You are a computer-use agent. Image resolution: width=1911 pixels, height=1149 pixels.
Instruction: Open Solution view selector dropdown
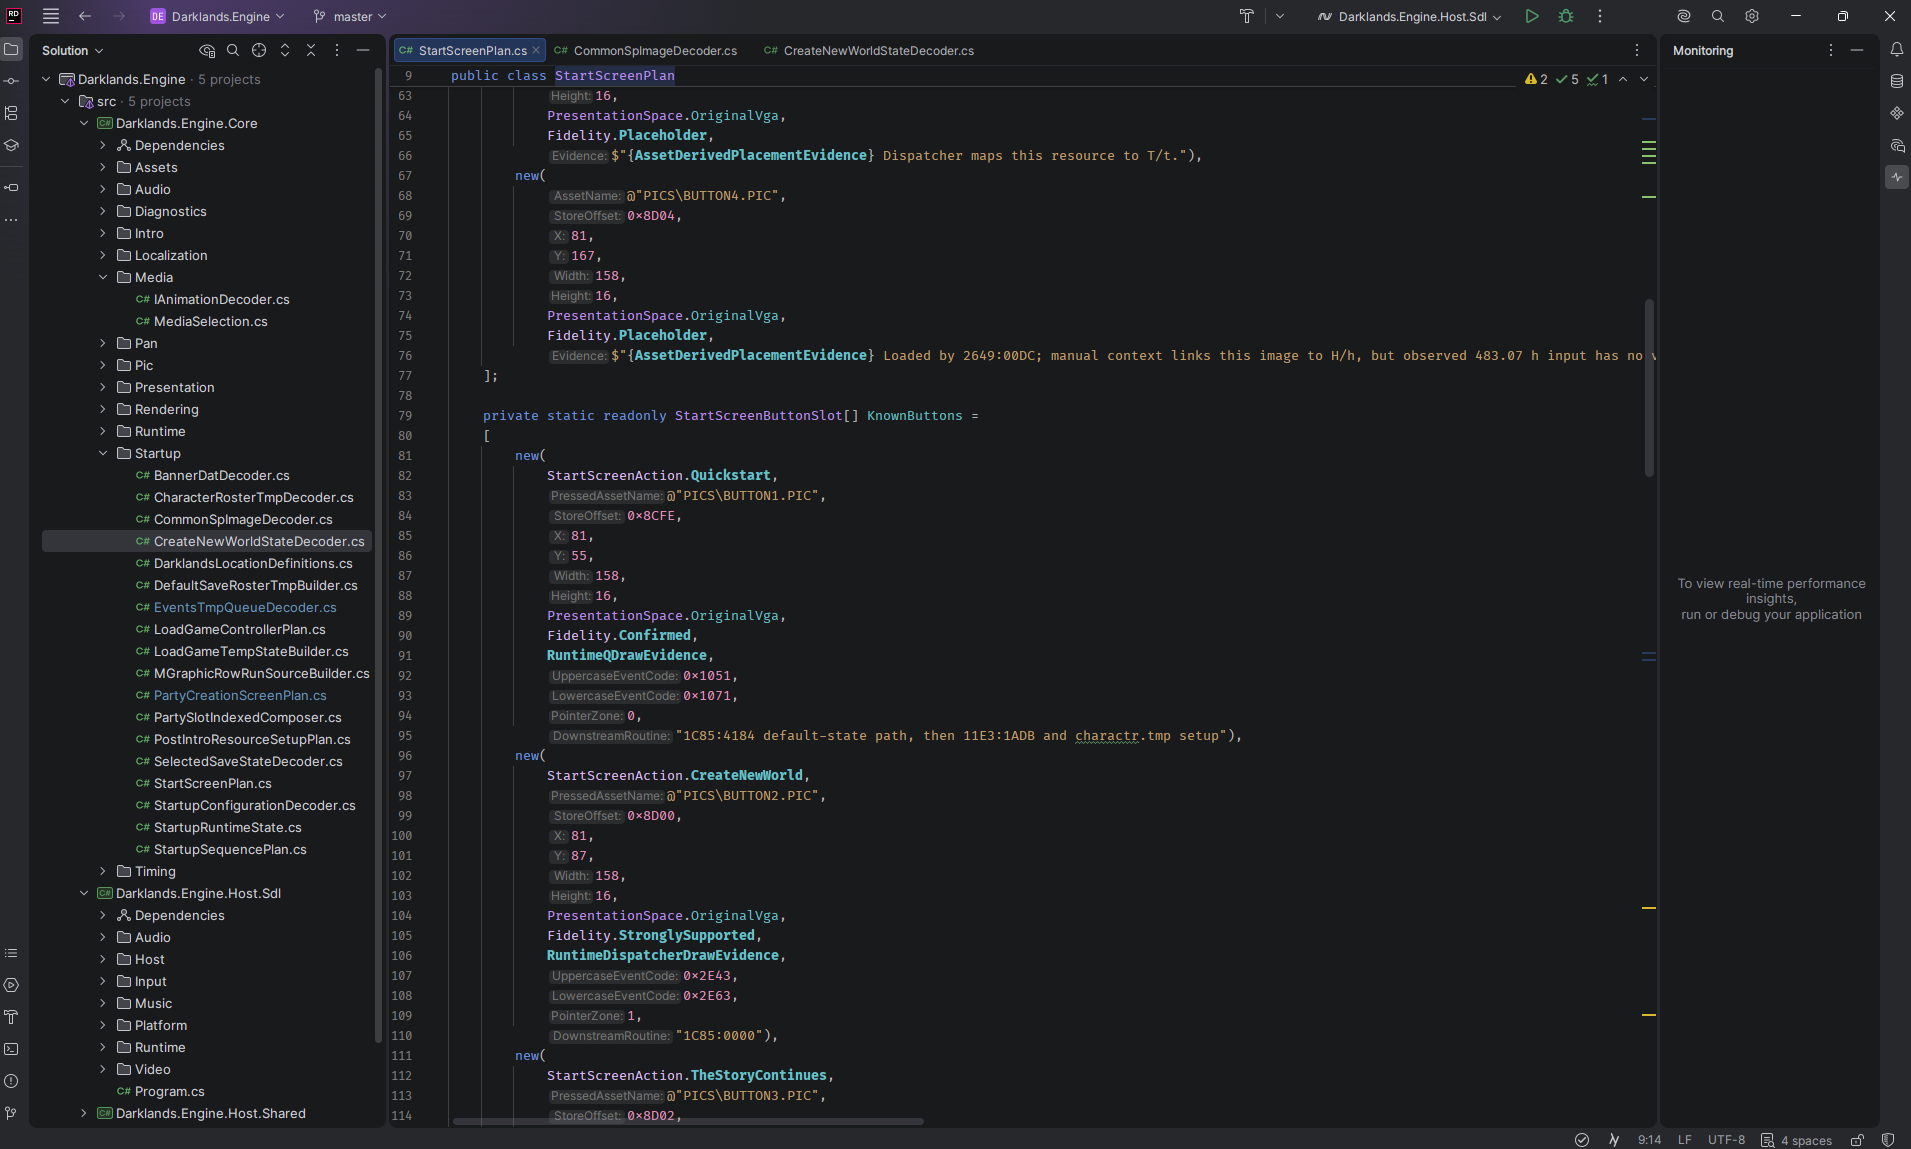click(x=72, y=50)
